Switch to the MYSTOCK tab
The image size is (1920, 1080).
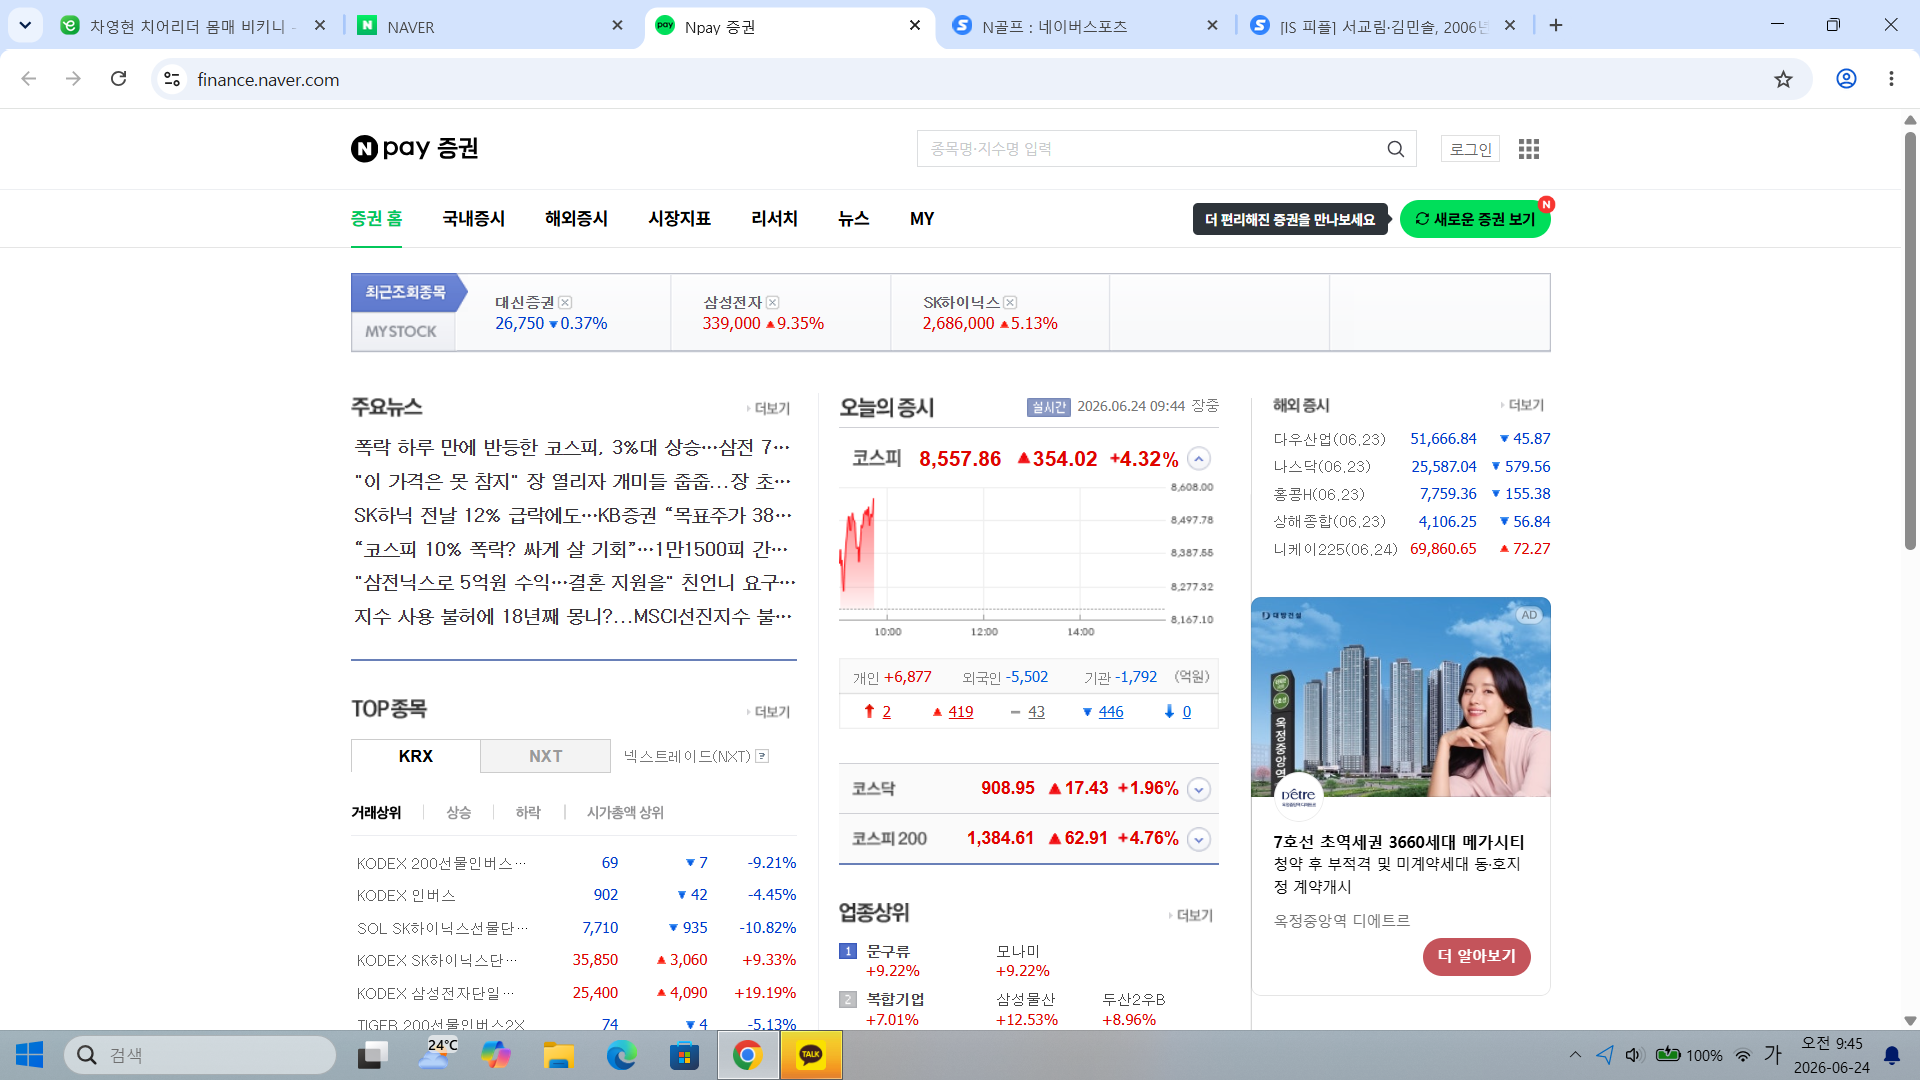click(402, 331)
